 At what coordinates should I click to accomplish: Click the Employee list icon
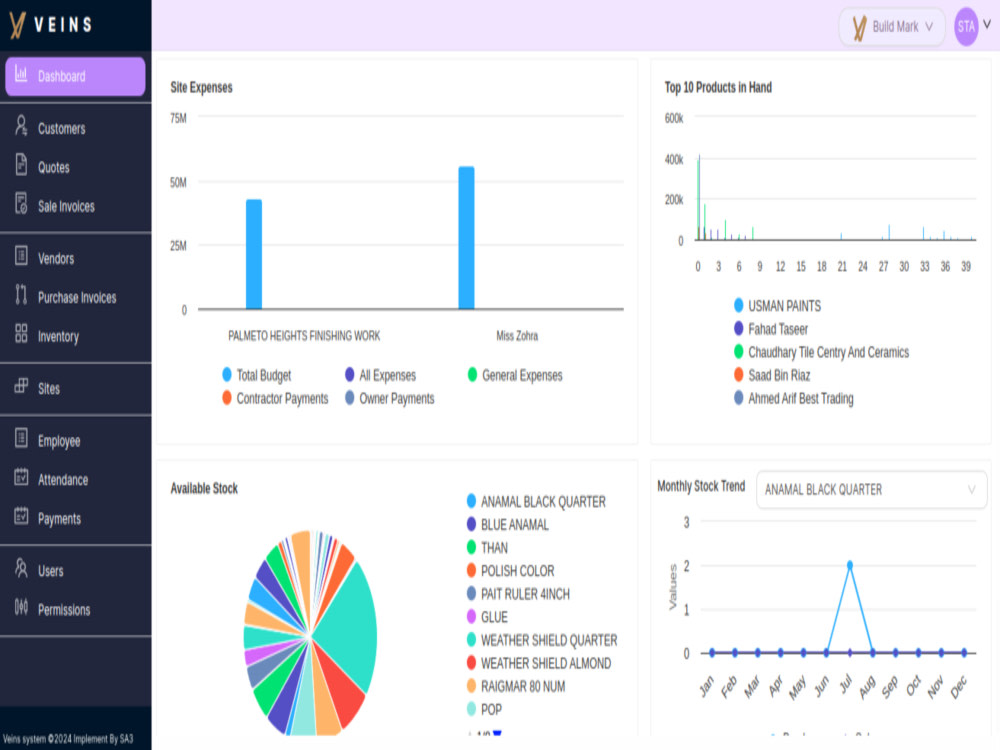tap(21, 438)
